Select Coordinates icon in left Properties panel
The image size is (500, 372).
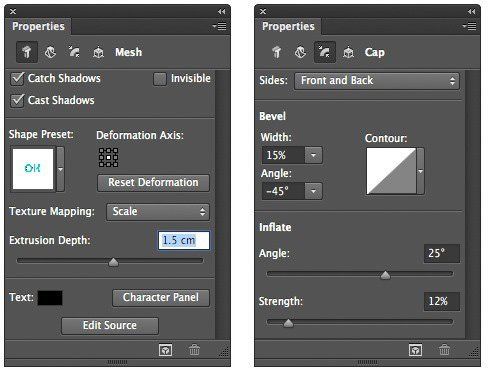point(98,52)
